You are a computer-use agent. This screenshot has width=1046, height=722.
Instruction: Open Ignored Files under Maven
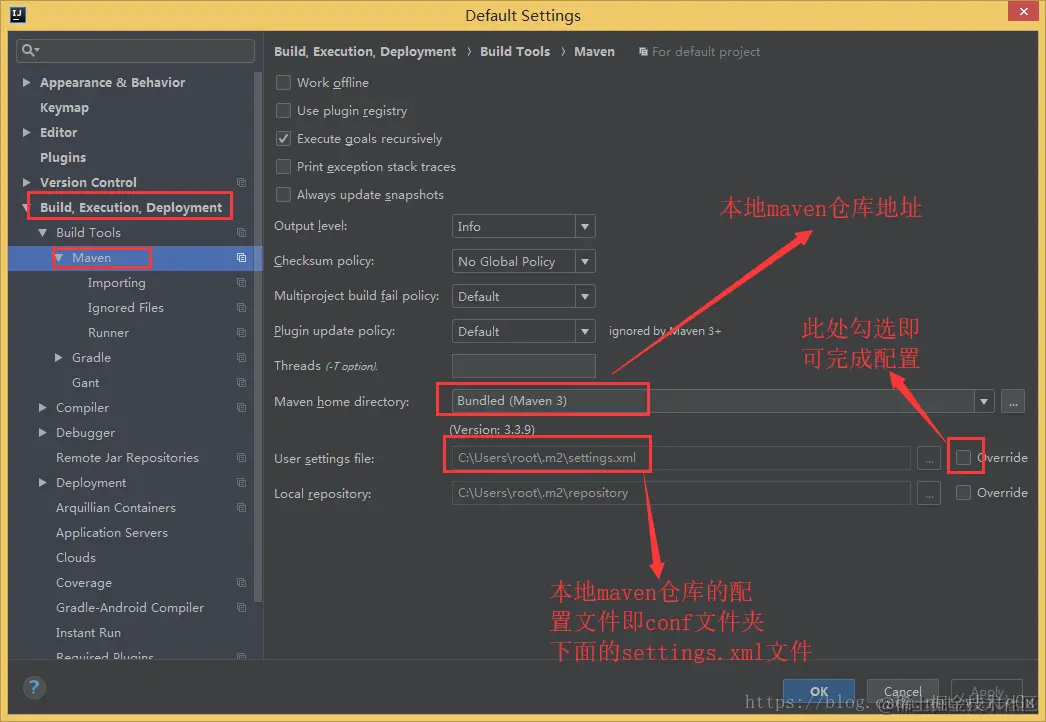(x=125, y=308)
